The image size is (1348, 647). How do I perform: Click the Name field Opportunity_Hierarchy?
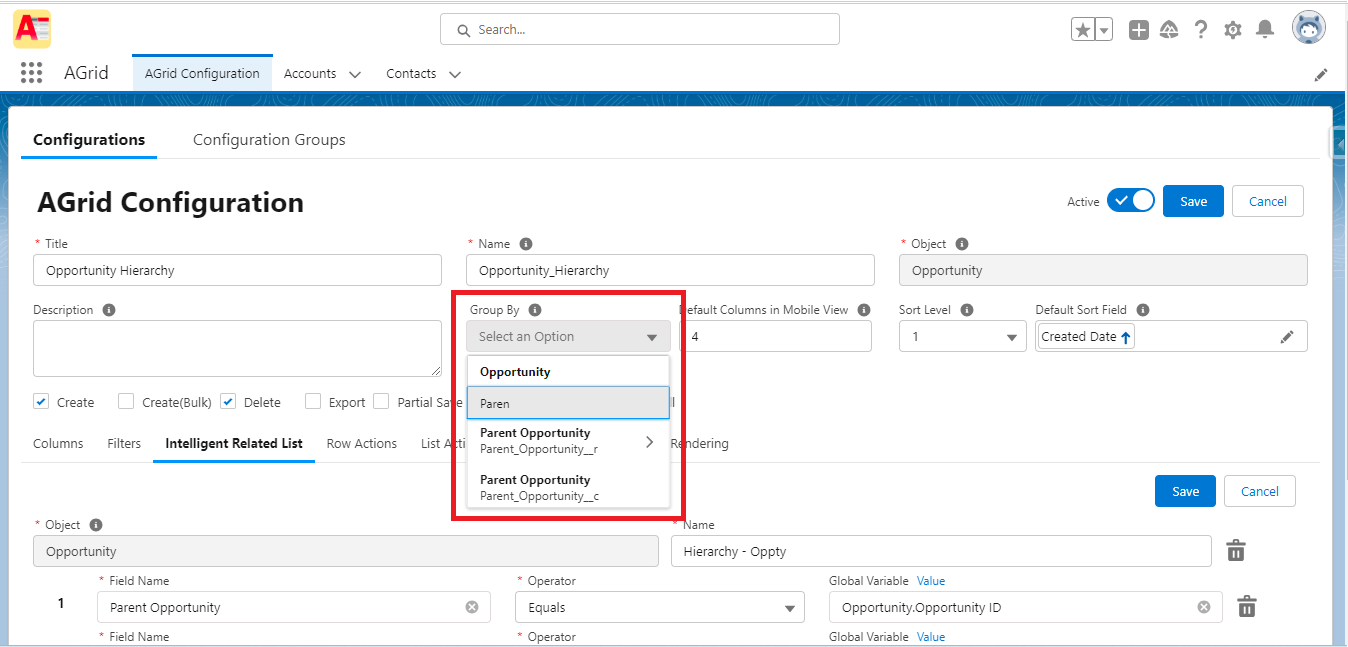[x=670, y=270]
